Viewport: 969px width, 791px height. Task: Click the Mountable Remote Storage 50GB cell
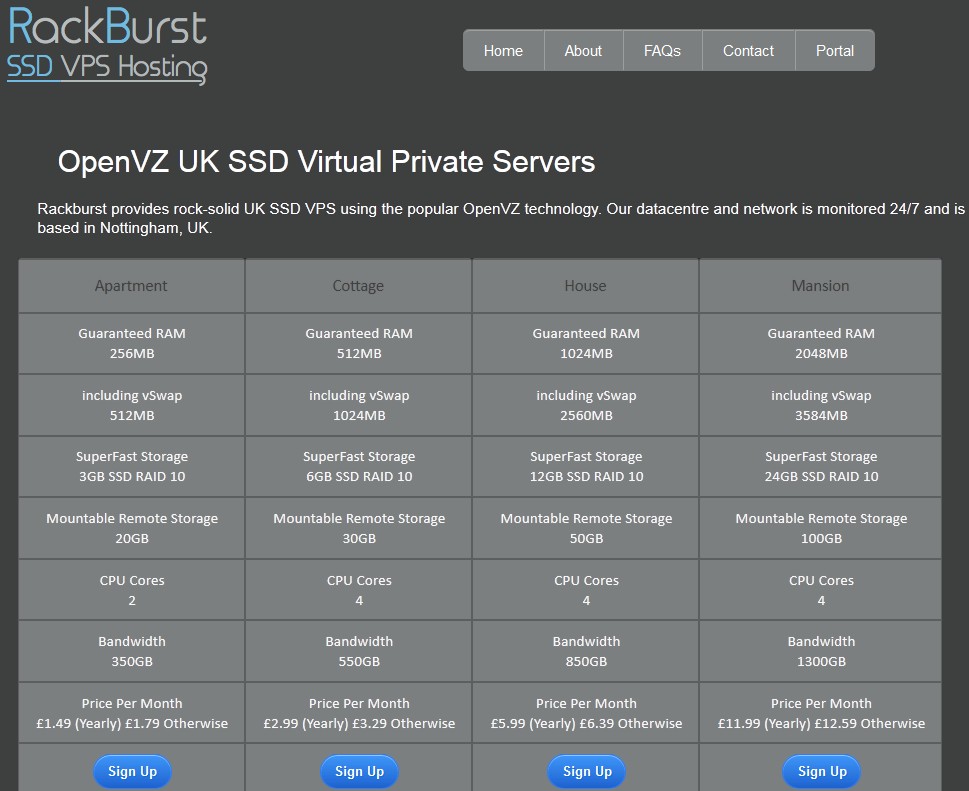(586, 528)
